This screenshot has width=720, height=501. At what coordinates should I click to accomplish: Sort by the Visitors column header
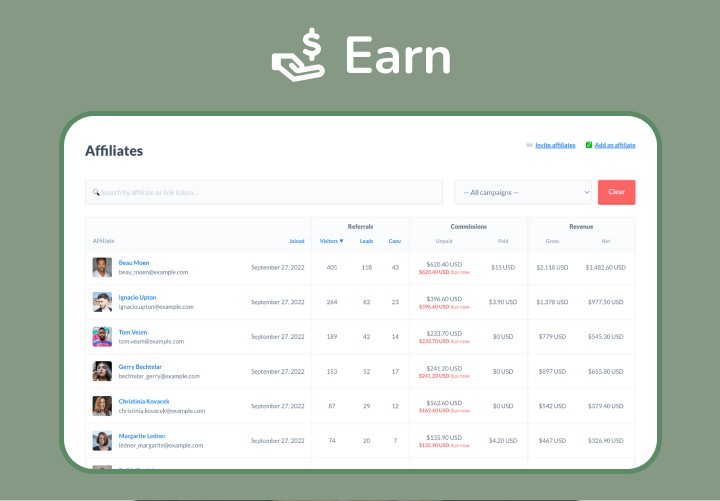click(x=331, y=241)
